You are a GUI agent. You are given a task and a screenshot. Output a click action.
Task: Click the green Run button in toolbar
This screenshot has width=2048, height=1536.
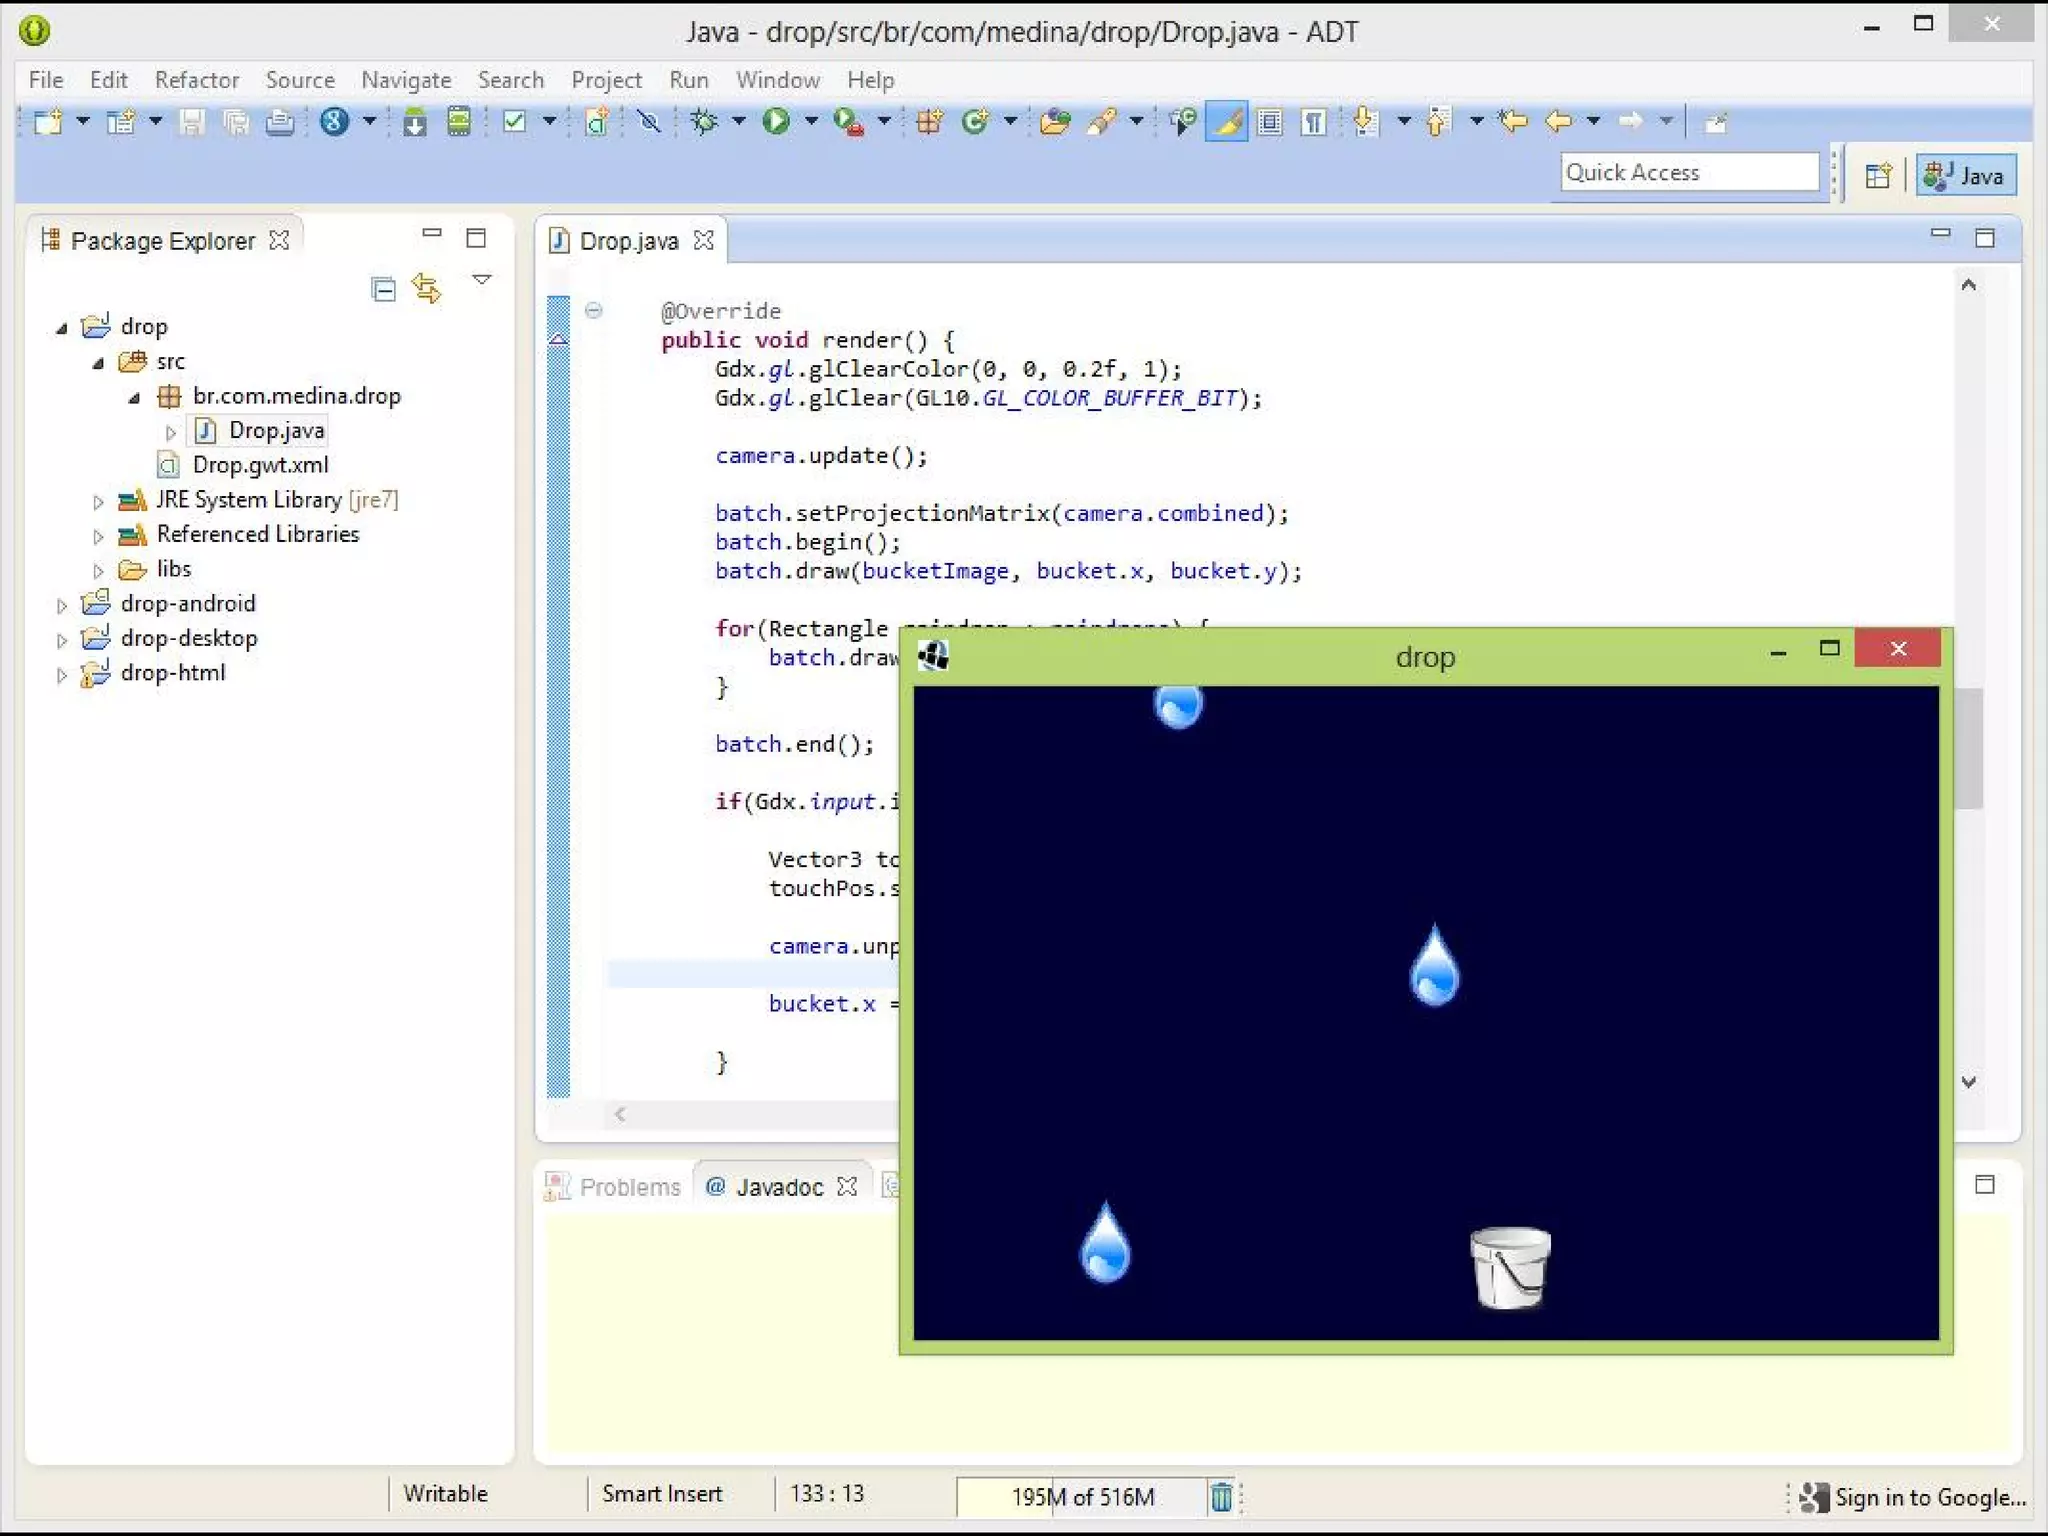point(776,122)
